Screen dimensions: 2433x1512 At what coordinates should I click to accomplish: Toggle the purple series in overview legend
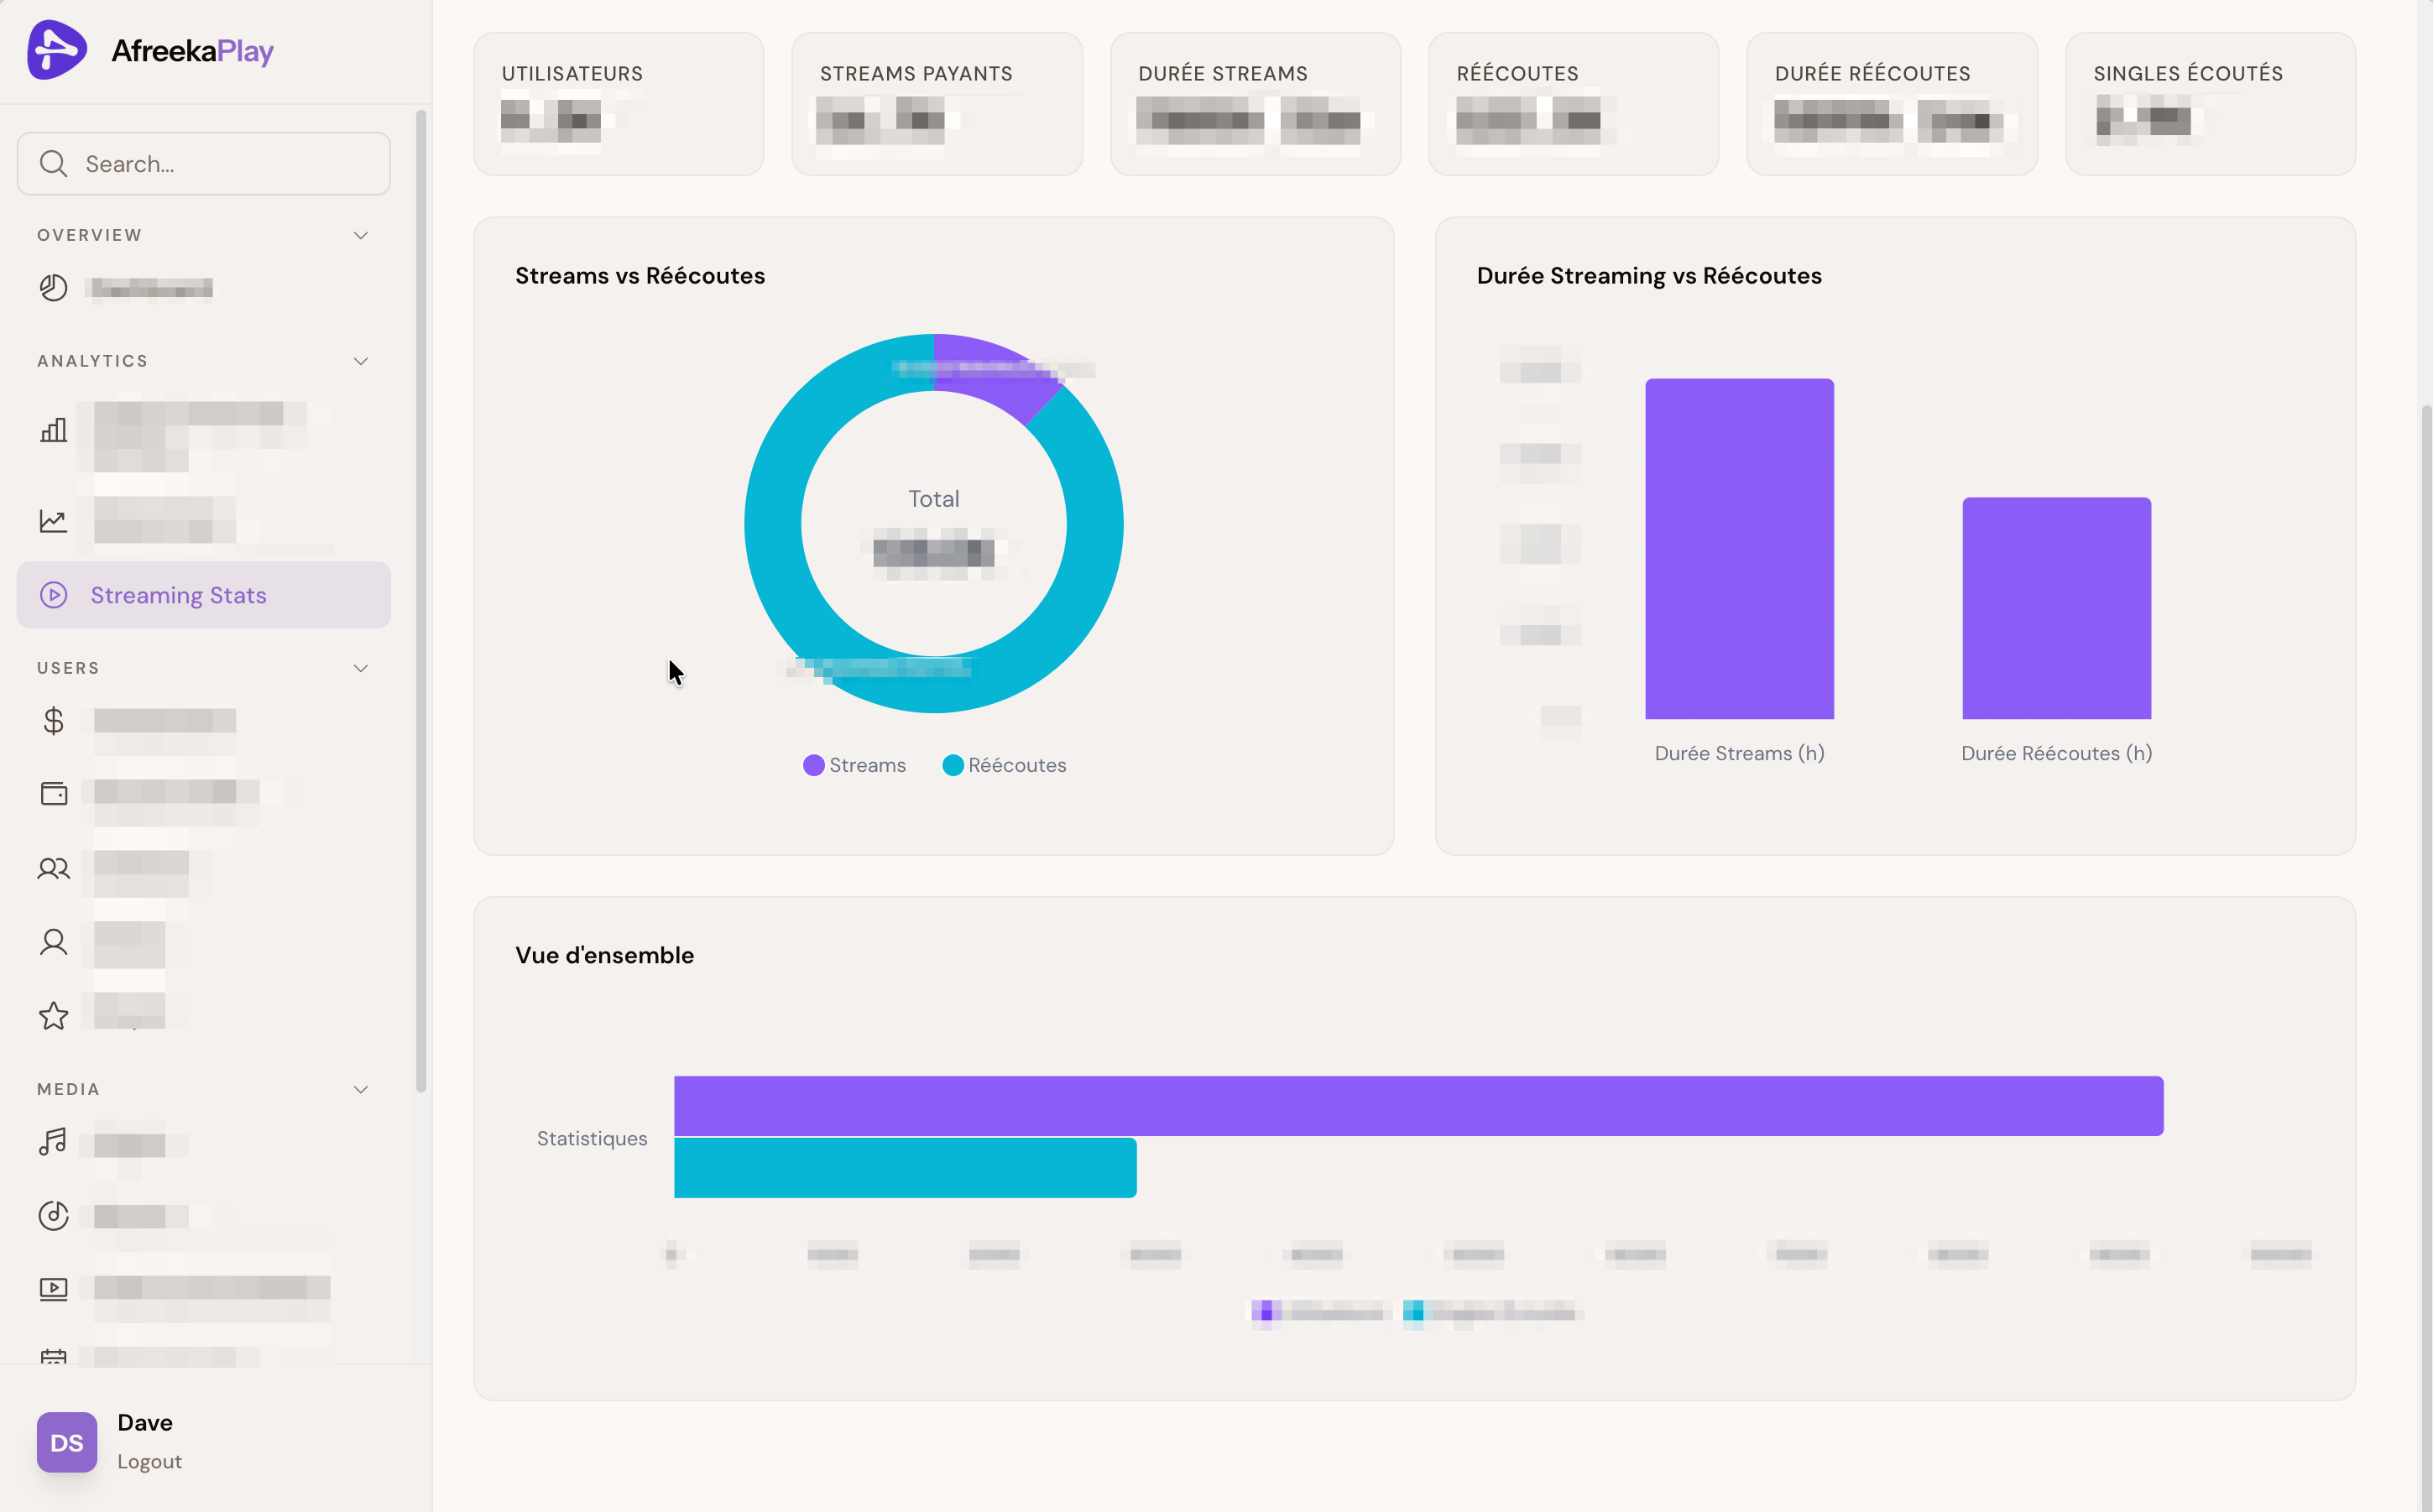click(x=1318, y=1312)
